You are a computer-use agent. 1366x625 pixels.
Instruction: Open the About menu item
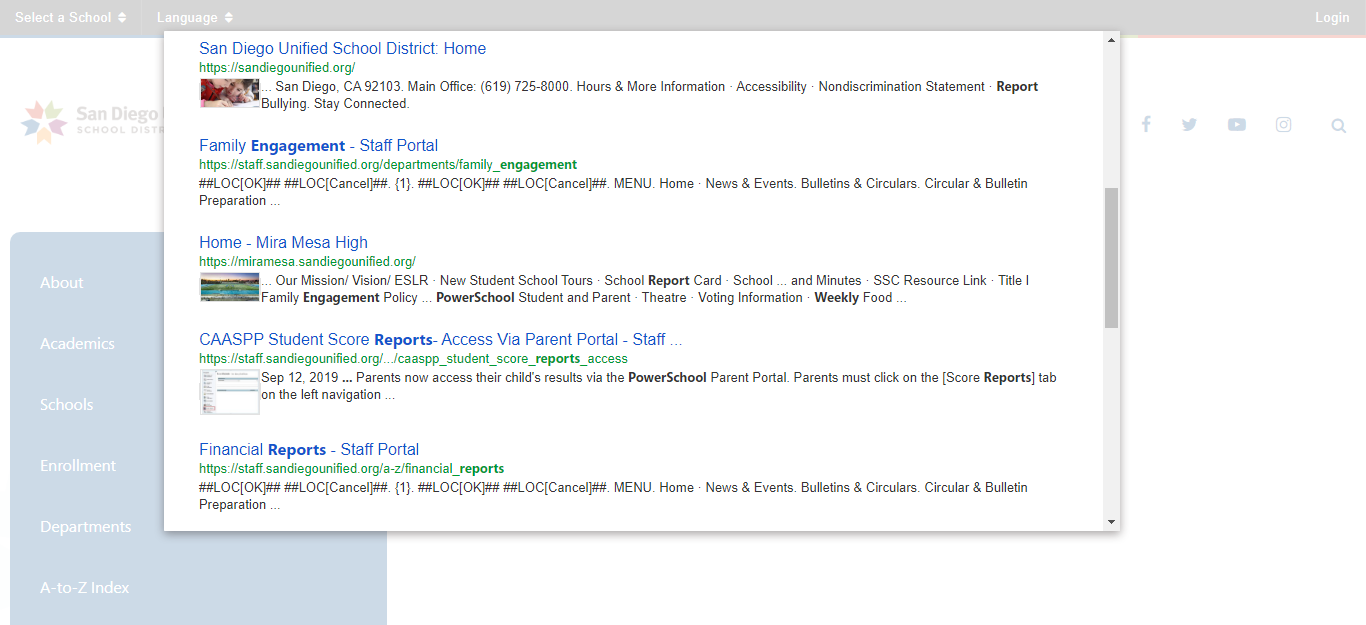(62, 283)
